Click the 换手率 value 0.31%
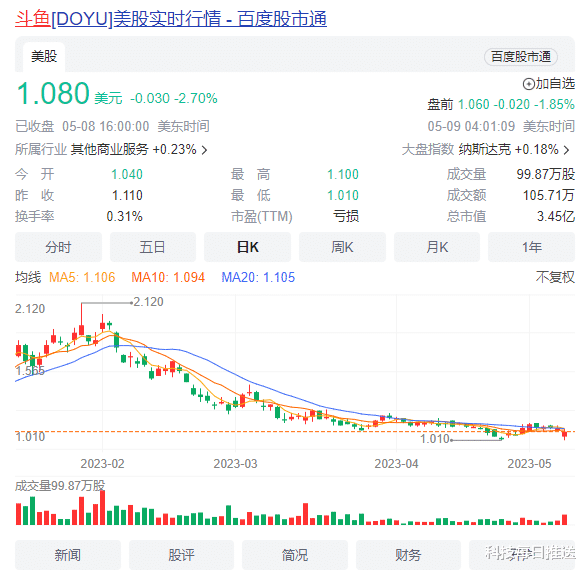583x570 pixels. tap(125, 216)
